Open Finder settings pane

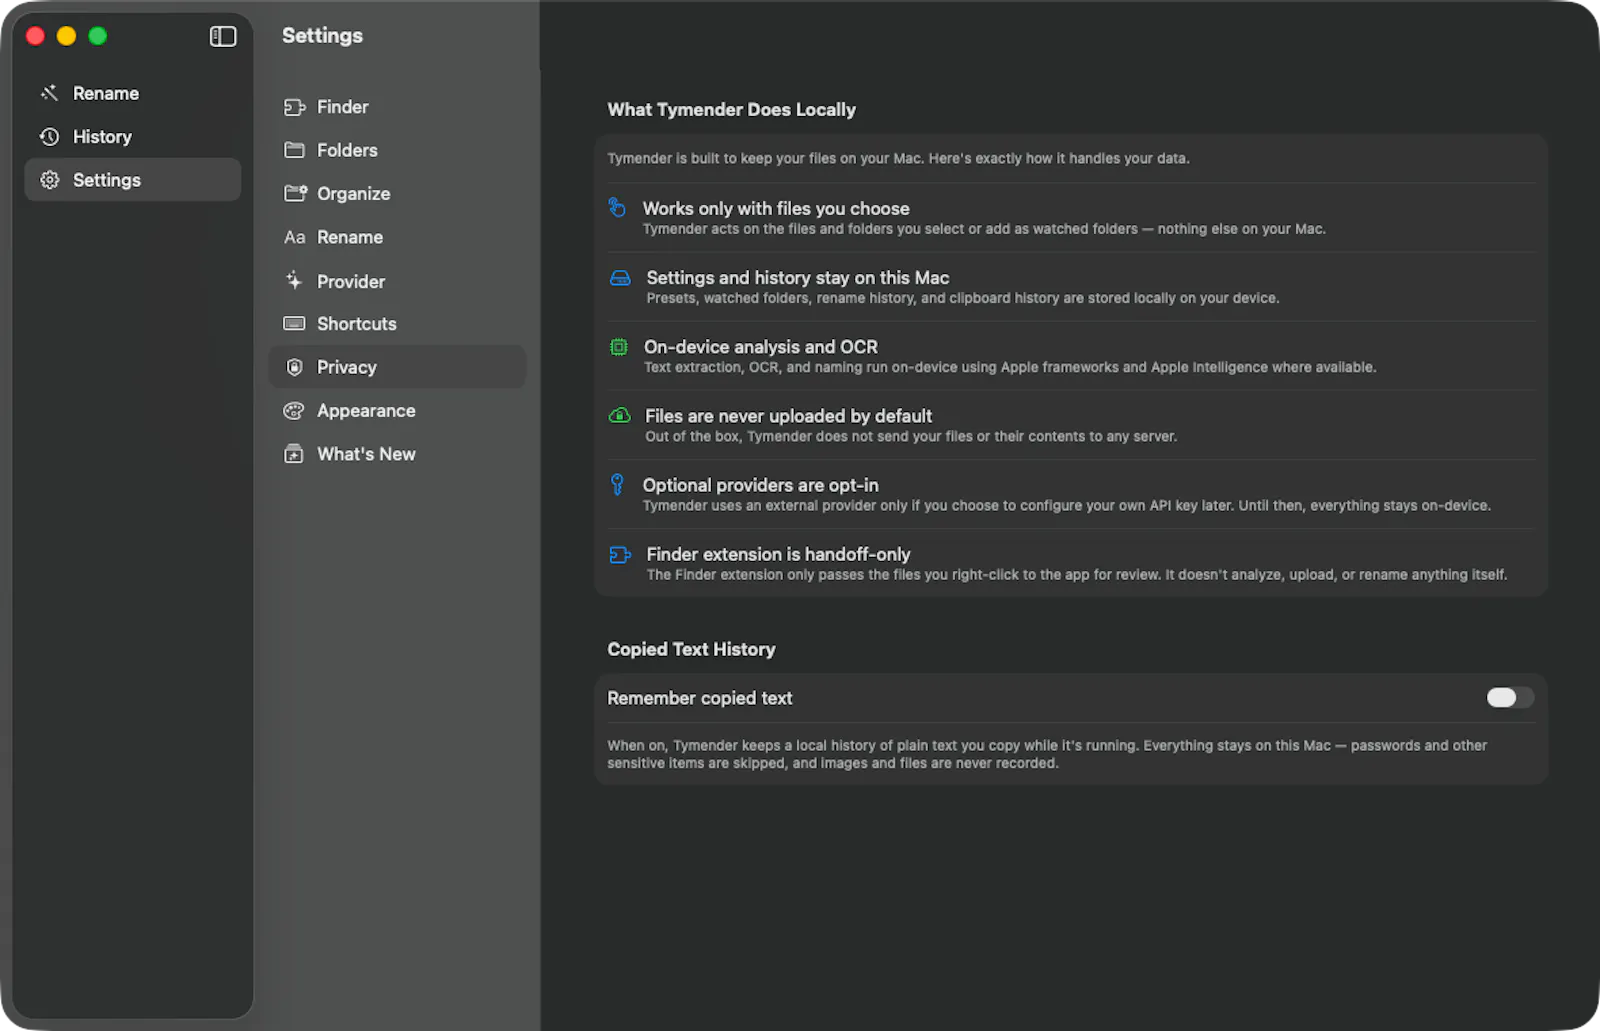pyautogui.click(x=397, y=107)
